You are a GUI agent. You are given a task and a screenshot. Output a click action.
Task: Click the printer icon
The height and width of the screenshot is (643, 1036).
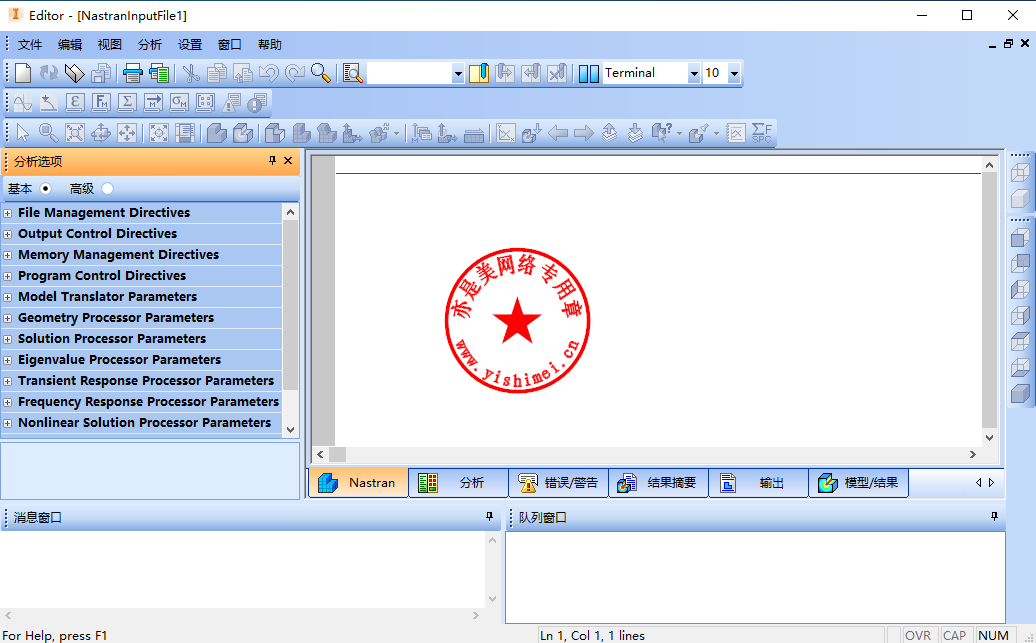coord(132,73)
